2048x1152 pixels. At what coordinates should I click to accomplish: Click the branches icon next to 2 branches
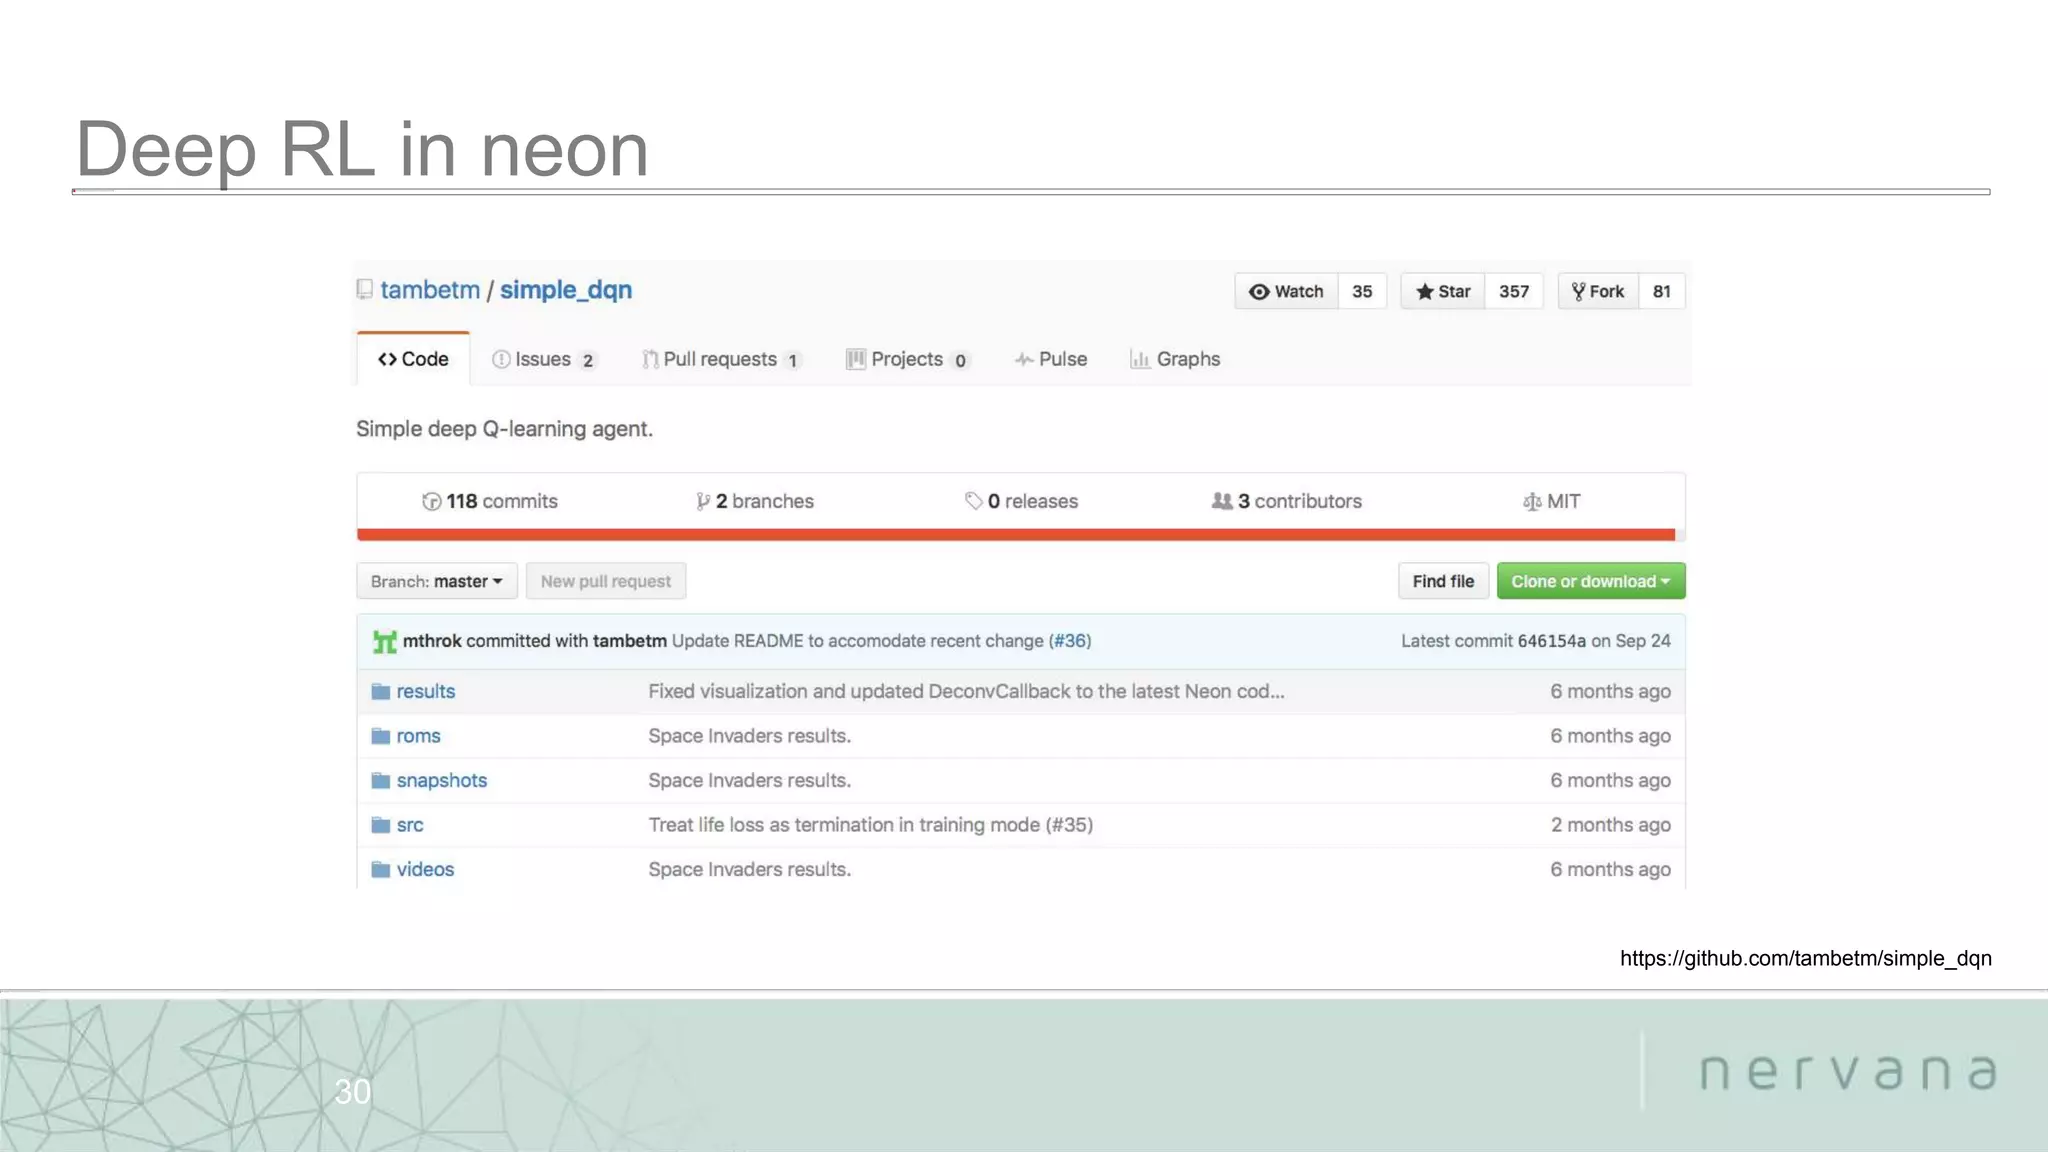click(x=703, y=501)
